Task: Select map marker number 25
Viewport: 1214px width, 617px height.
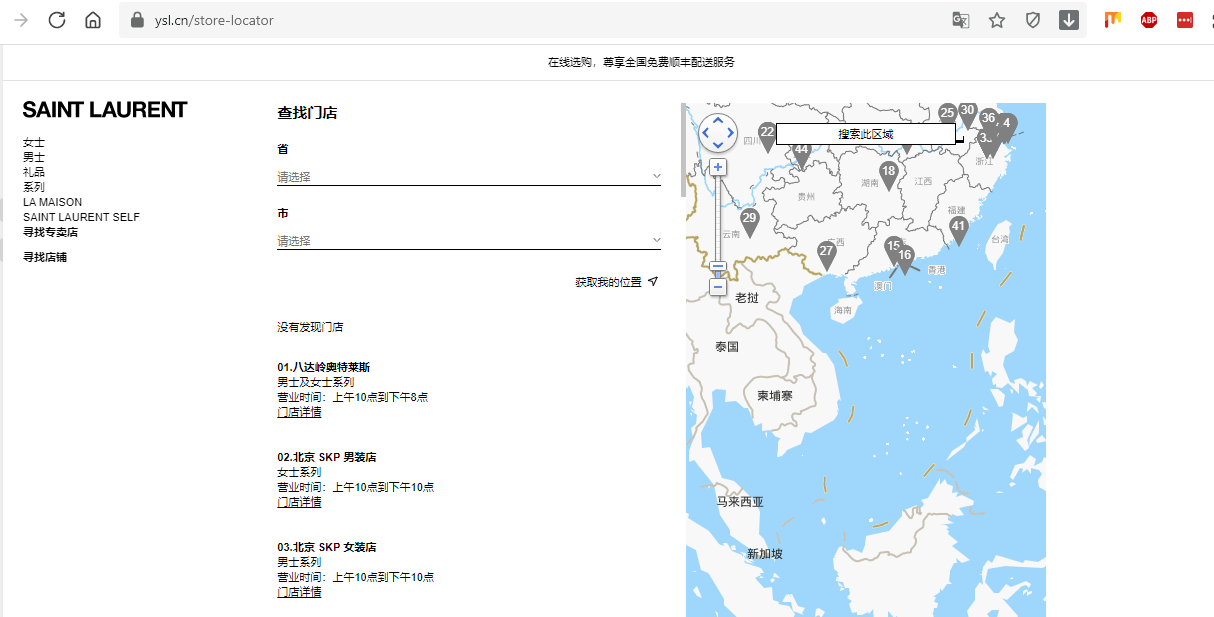Action: tap(947, 115)
